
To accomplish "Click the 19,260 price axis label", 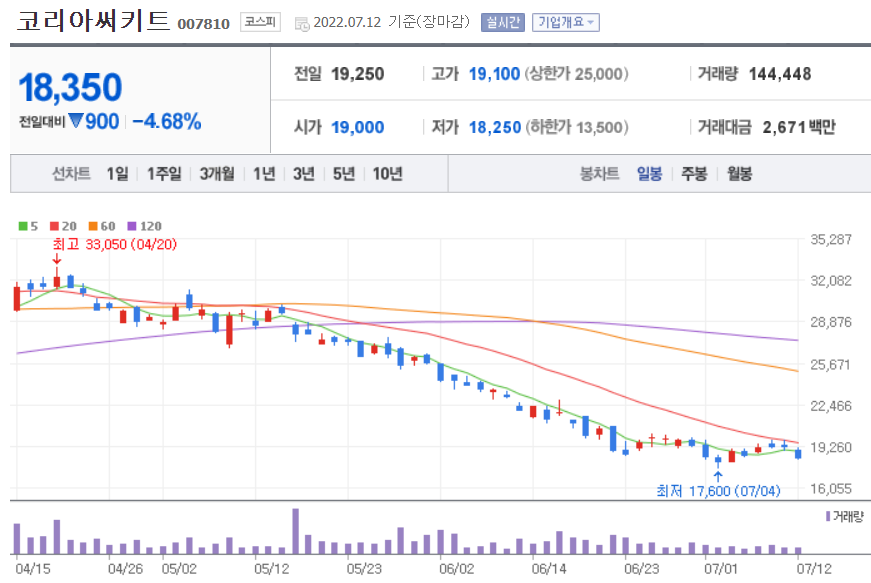I will pos(831,447).
